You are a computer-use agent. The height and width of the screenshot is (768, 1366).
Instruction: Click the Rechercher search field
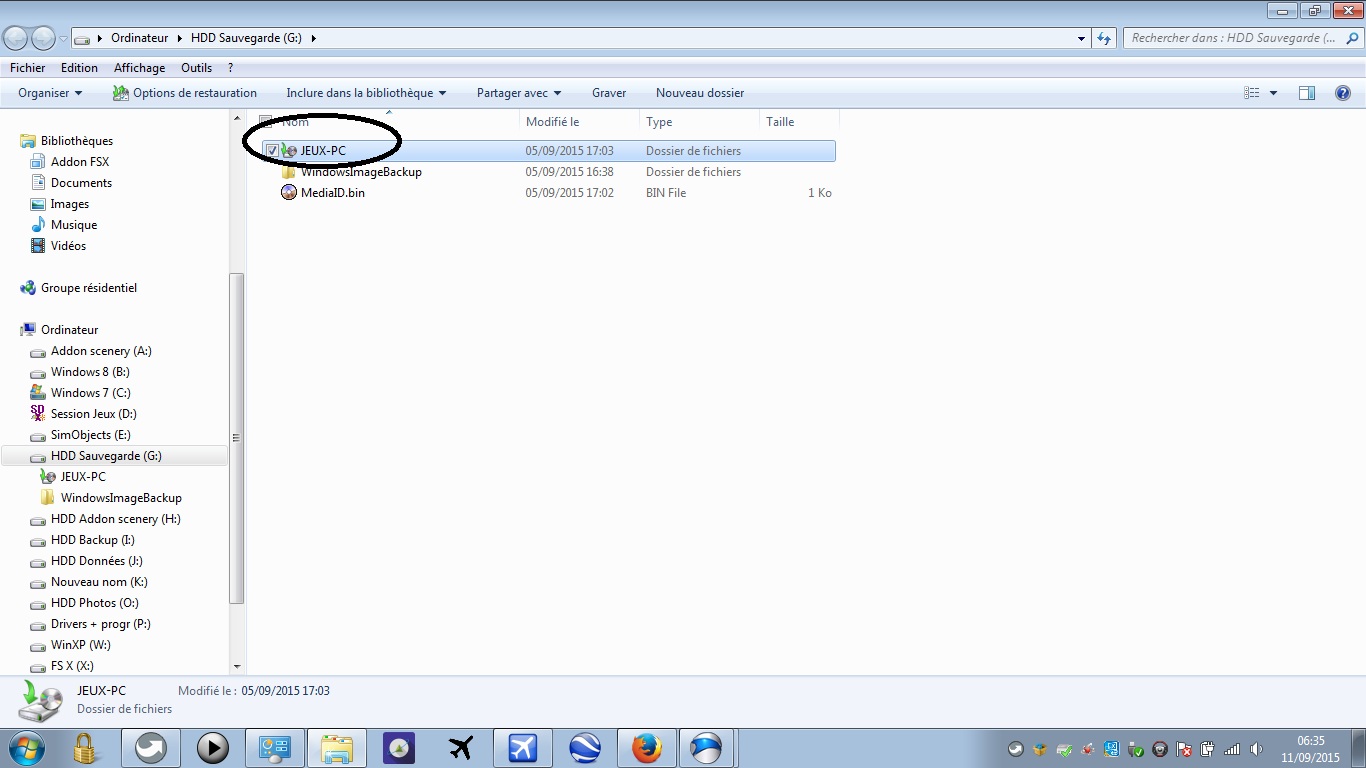click(x=1232, y=38)
